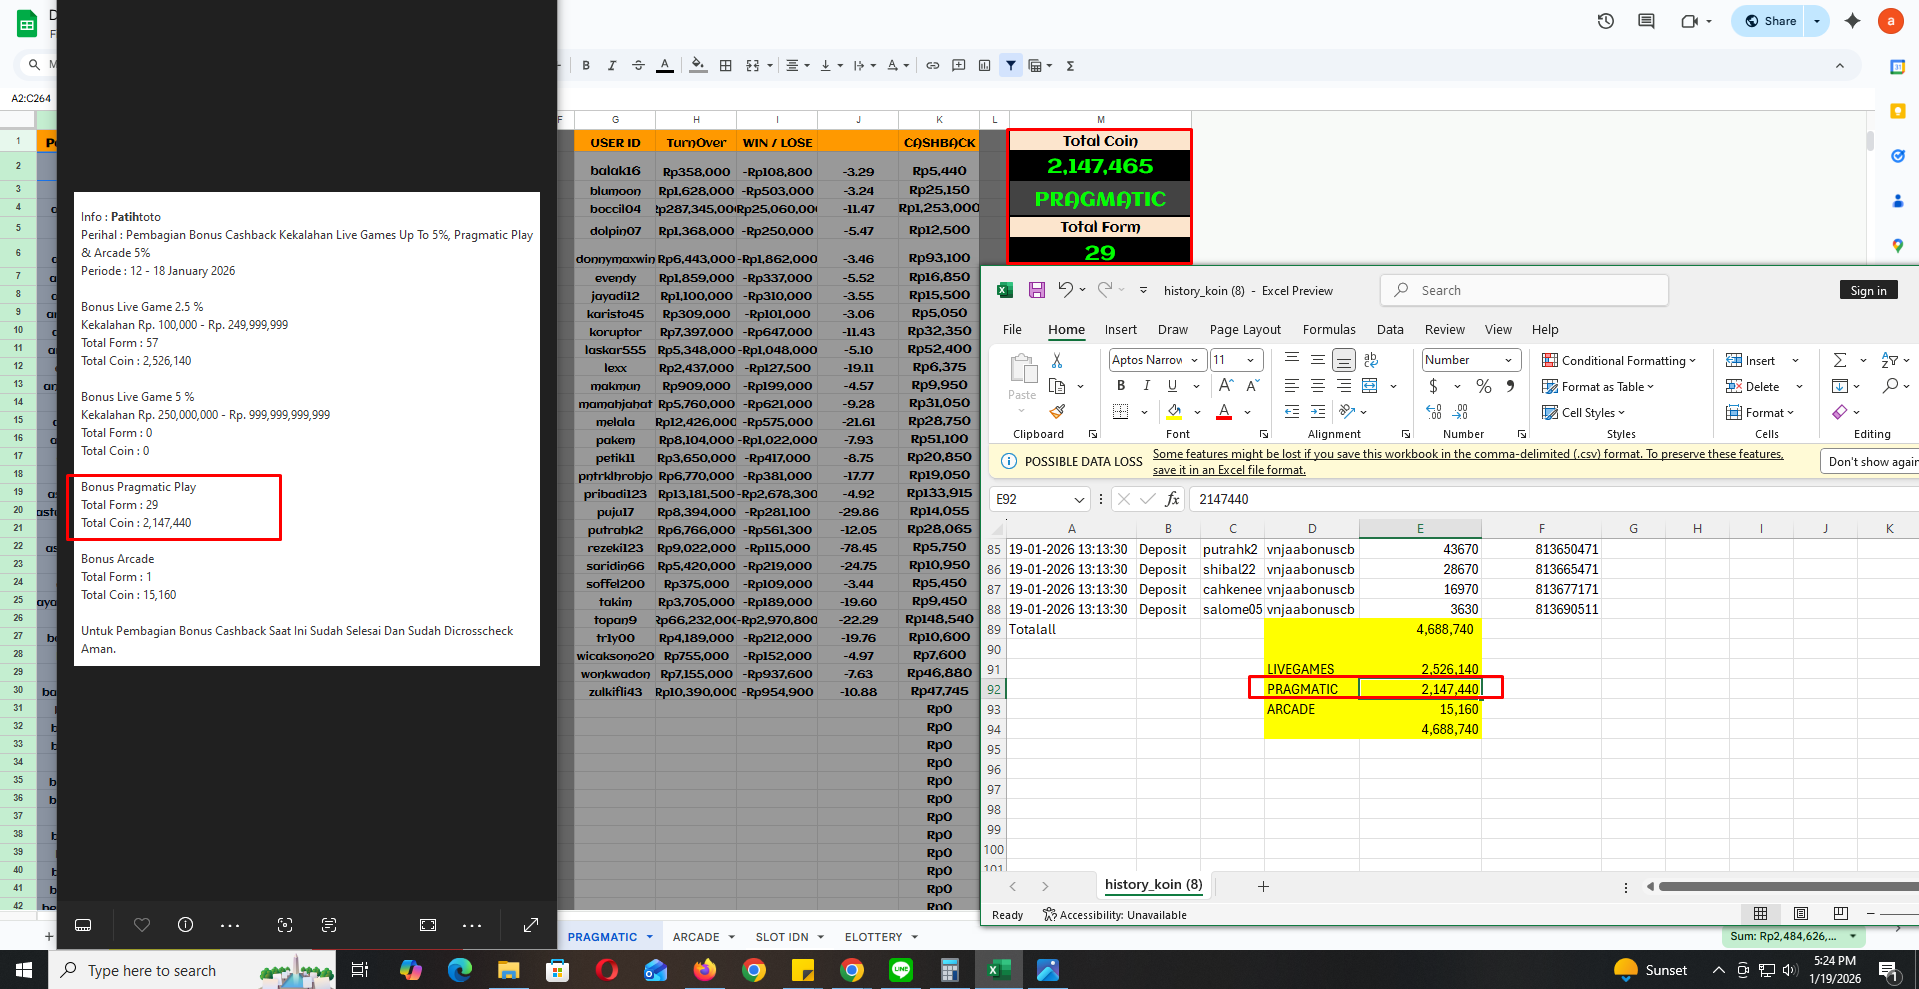Image resolution: width=1919 pixels, height=989 pixels.
Task: Click the Cut scissors icon in Excel ribbon
Action: [x=1057, y=360]
